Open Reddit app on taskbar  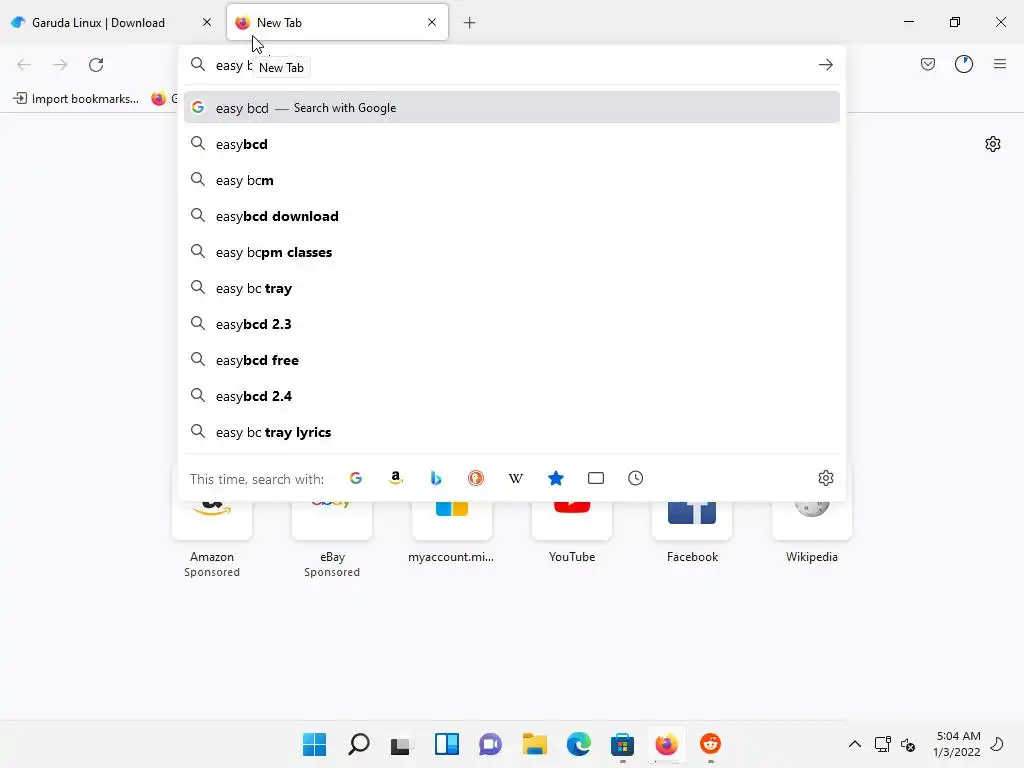pyautogui.click(x=711, y=744)
